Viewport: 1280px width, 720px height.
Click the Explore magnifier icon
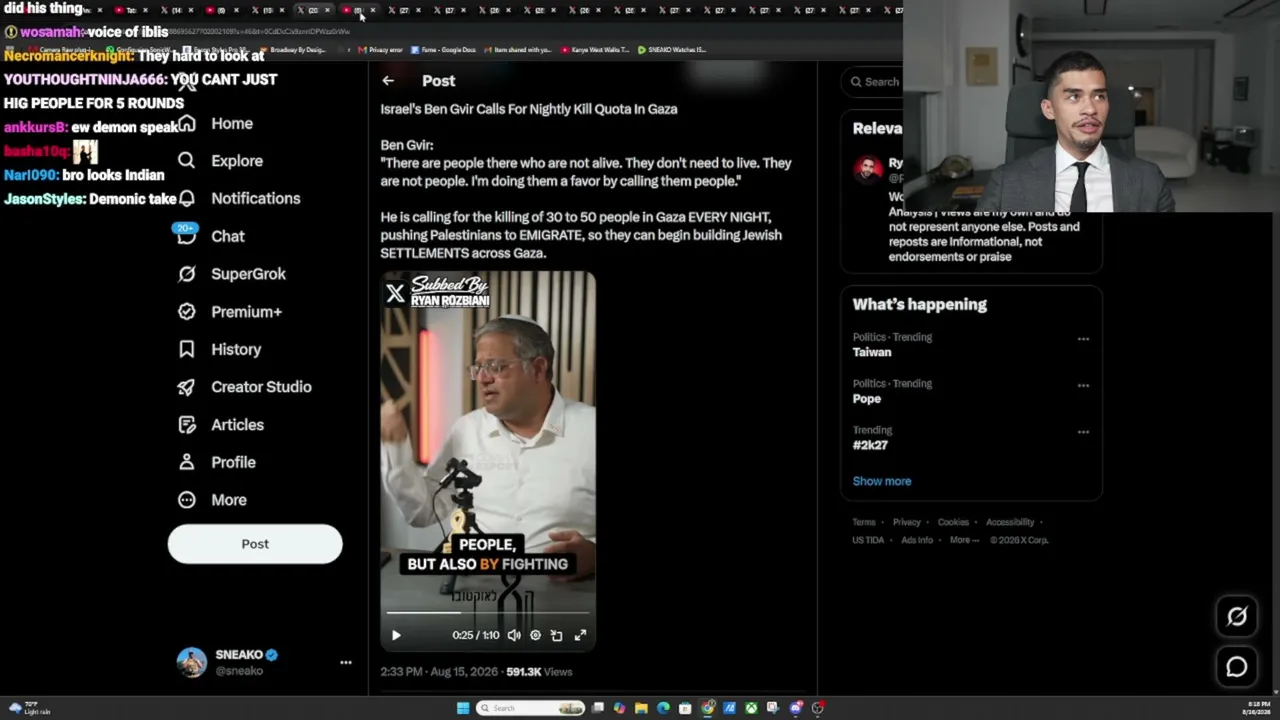tap(186, 161)
